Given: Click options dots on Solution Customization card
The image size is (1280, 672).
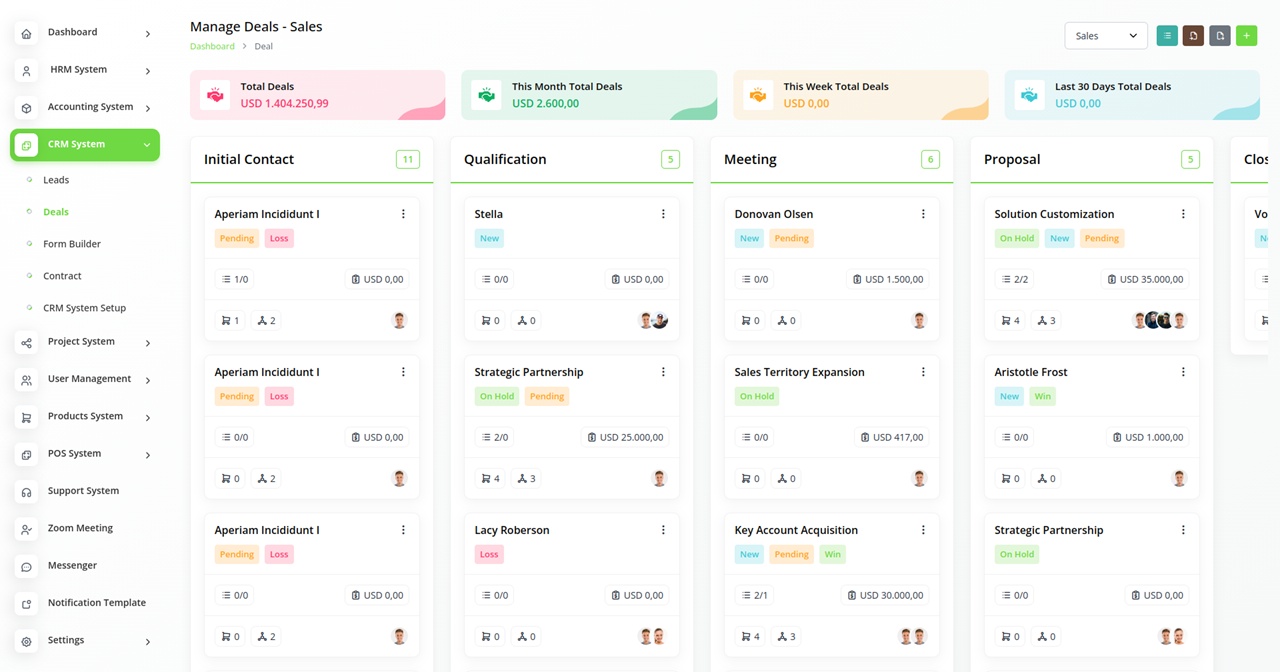Looking at the screenshot, I should coord(1183,214).
